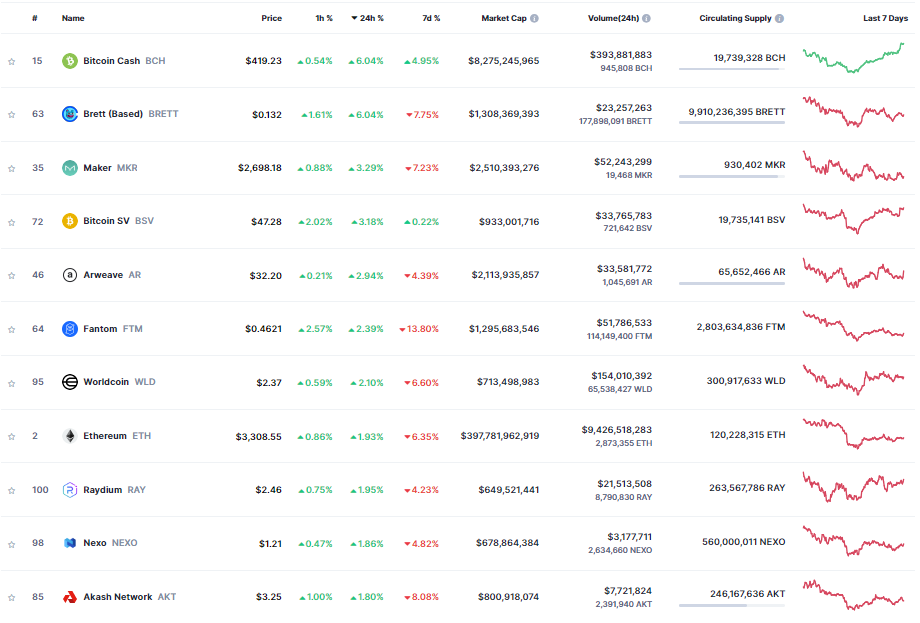Click the Raydium coin logo

pyautogui.click(x=70, y=490)
